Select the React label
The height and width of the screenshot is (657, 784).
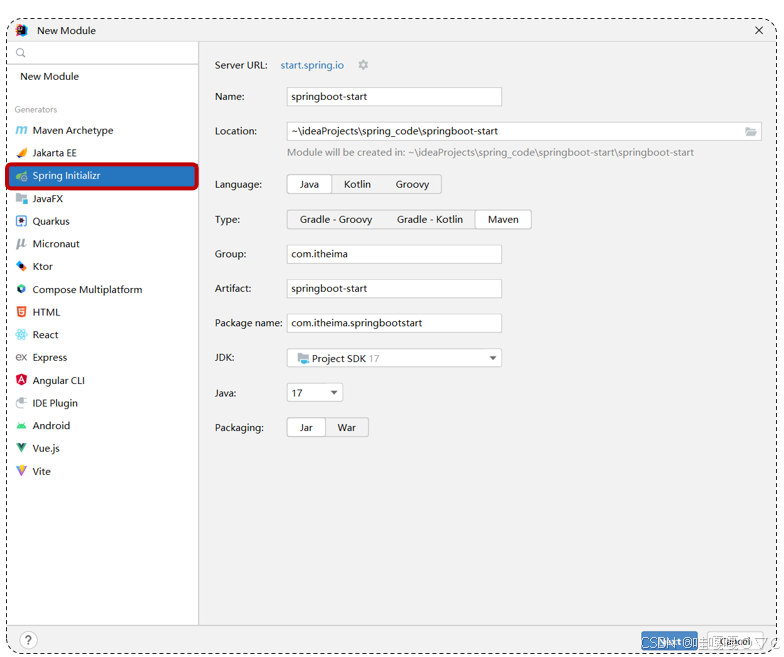coord(45,334)
